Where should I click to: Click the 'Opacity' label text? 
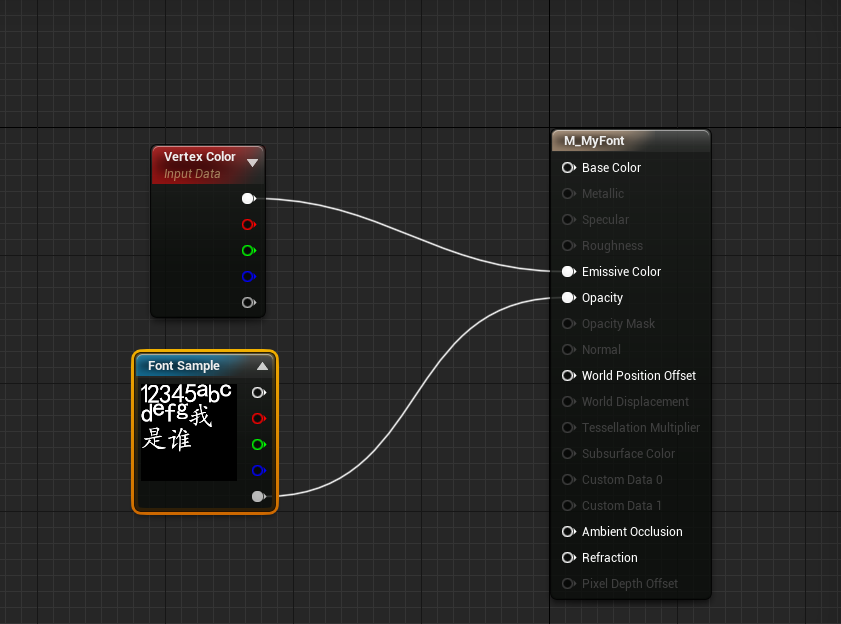coord(602,298)
